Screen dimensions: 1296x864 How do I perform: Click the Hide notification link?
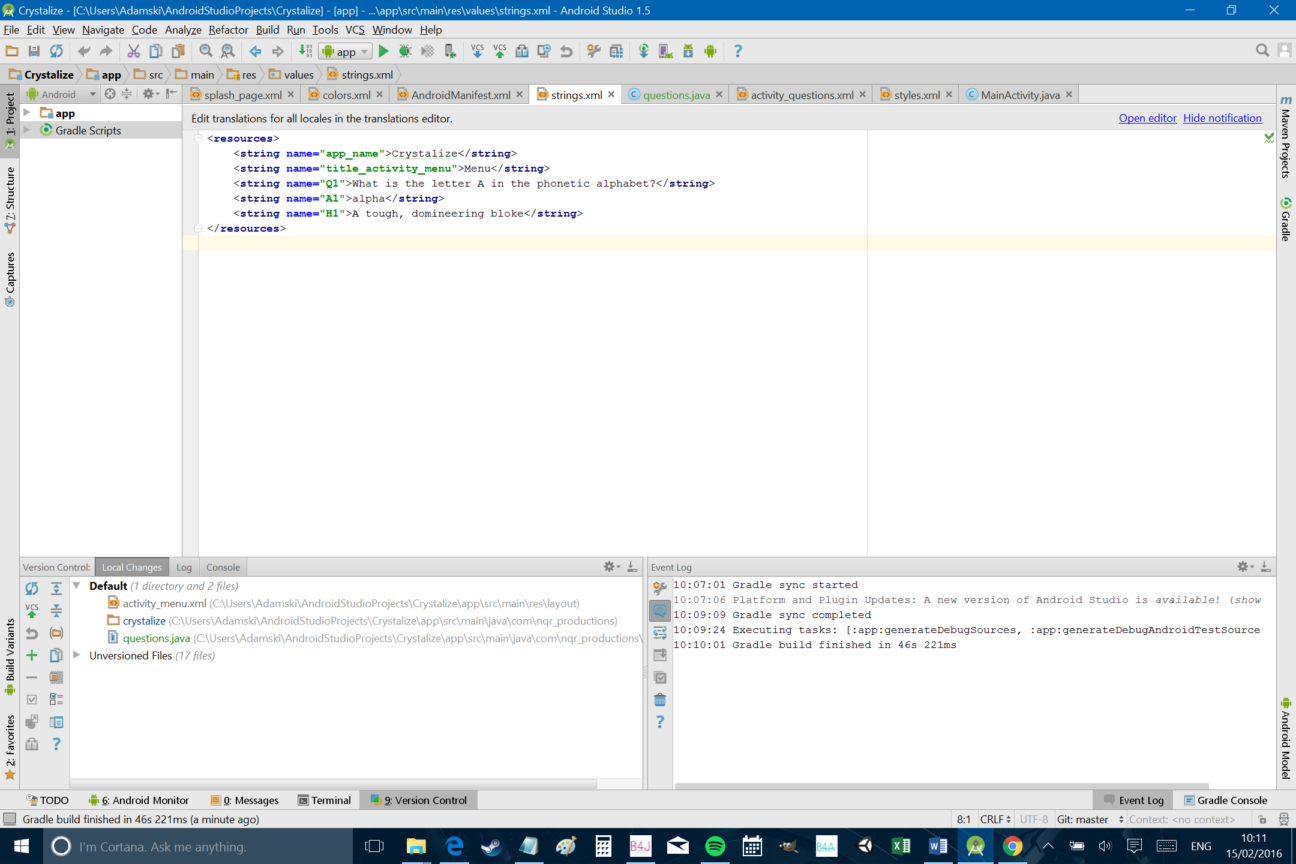pos(1222,117)
